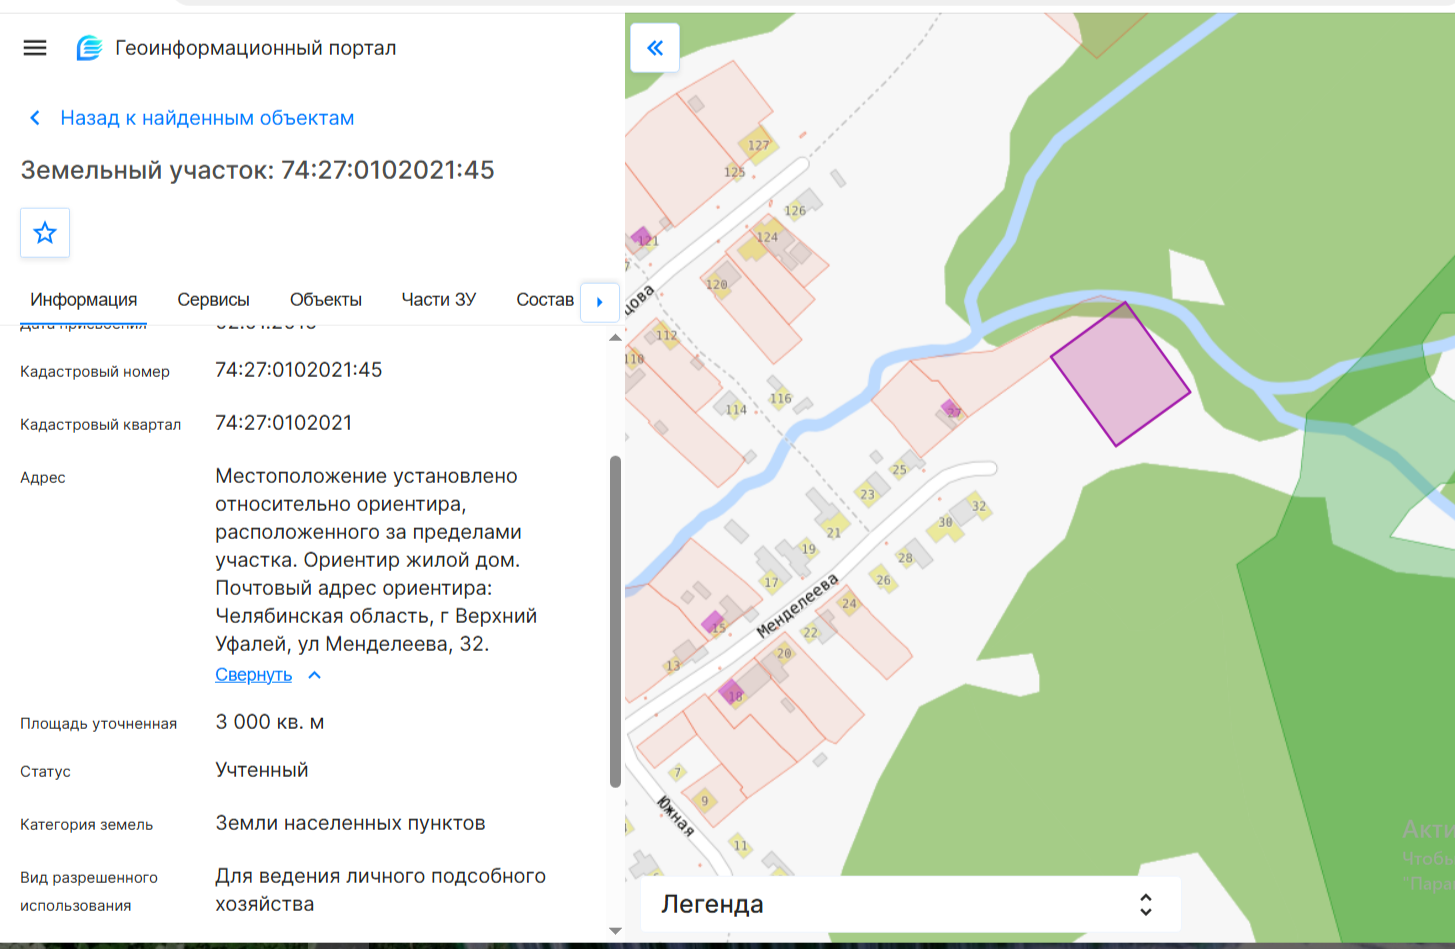Click the Южная street label
This screenshot has height=949, width=1455.
[x=675, y=816]
